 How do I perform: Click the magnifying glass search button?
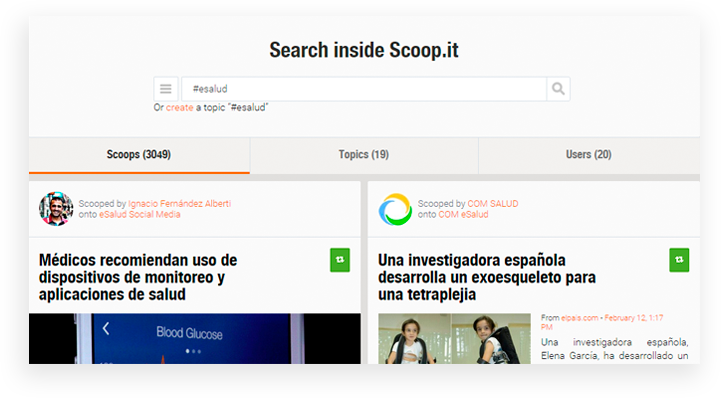click(558, 89)
